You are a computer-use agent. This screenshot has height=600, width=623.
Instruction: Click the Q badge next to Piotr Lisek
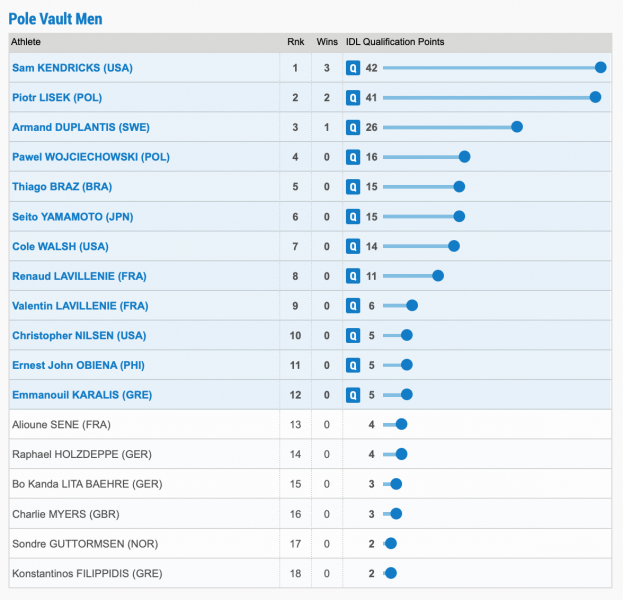353,98
